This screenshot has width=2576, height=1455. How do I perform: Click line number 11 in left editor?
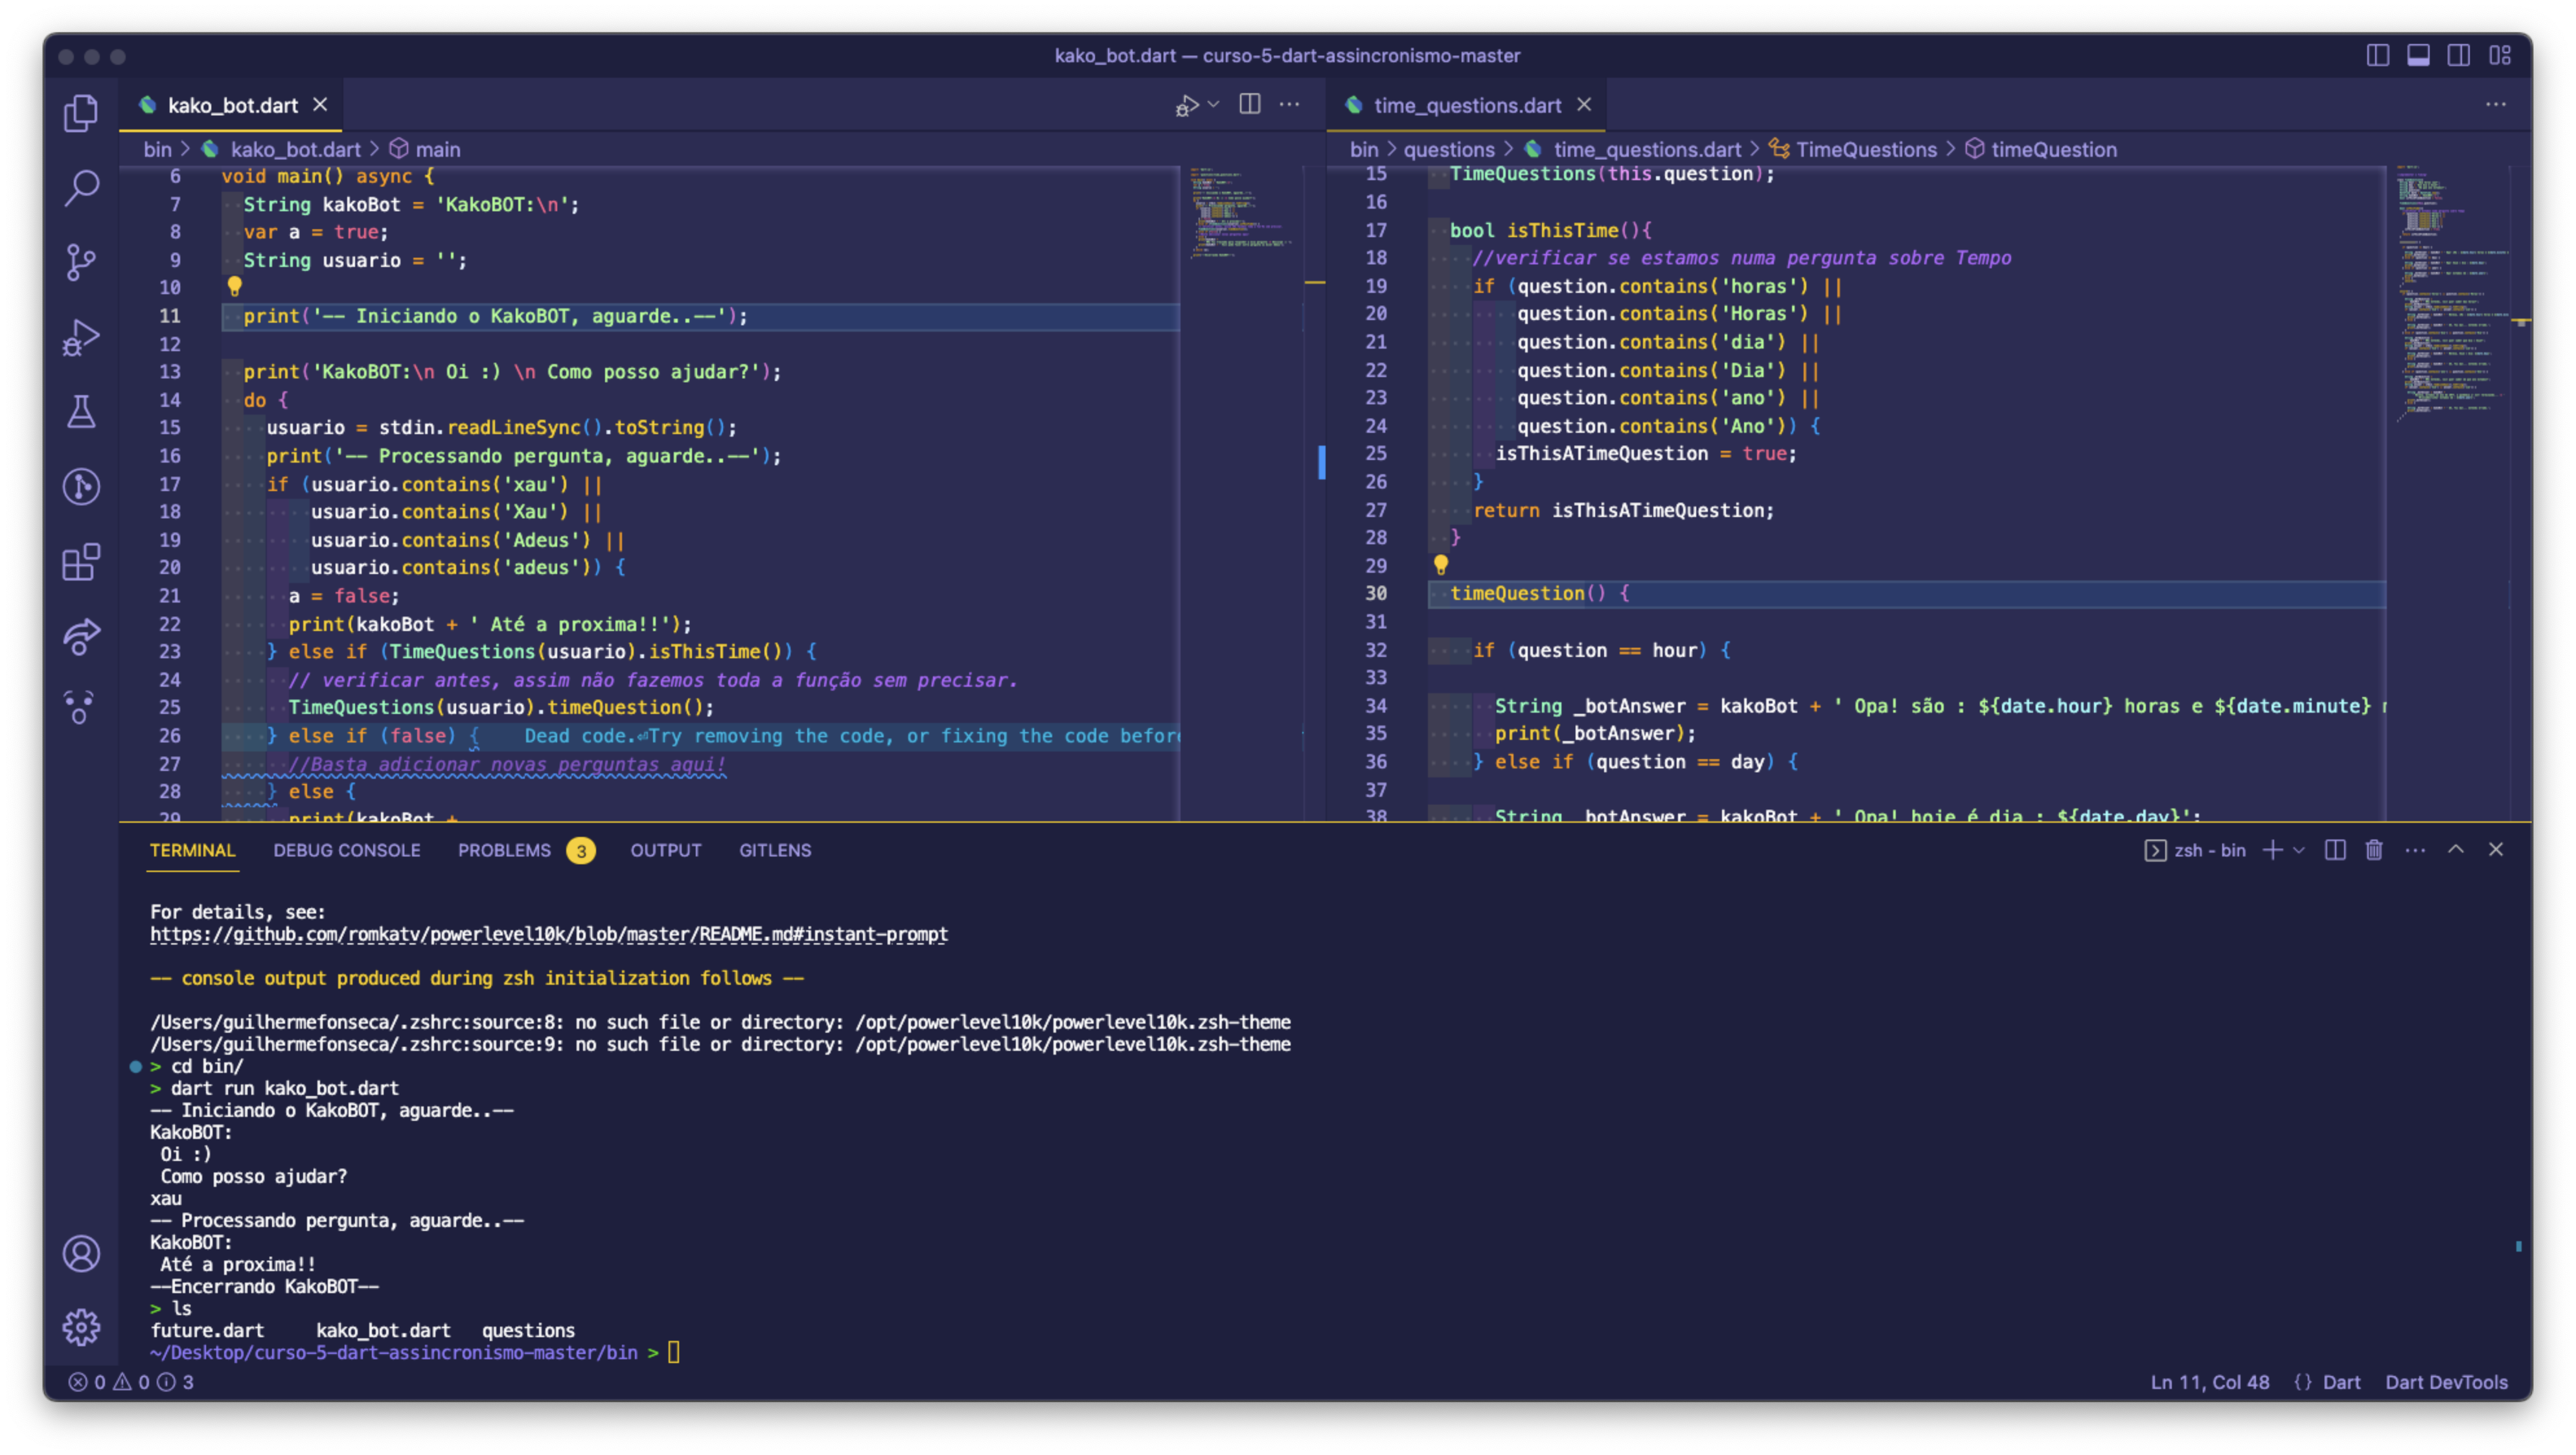[170, 316]
